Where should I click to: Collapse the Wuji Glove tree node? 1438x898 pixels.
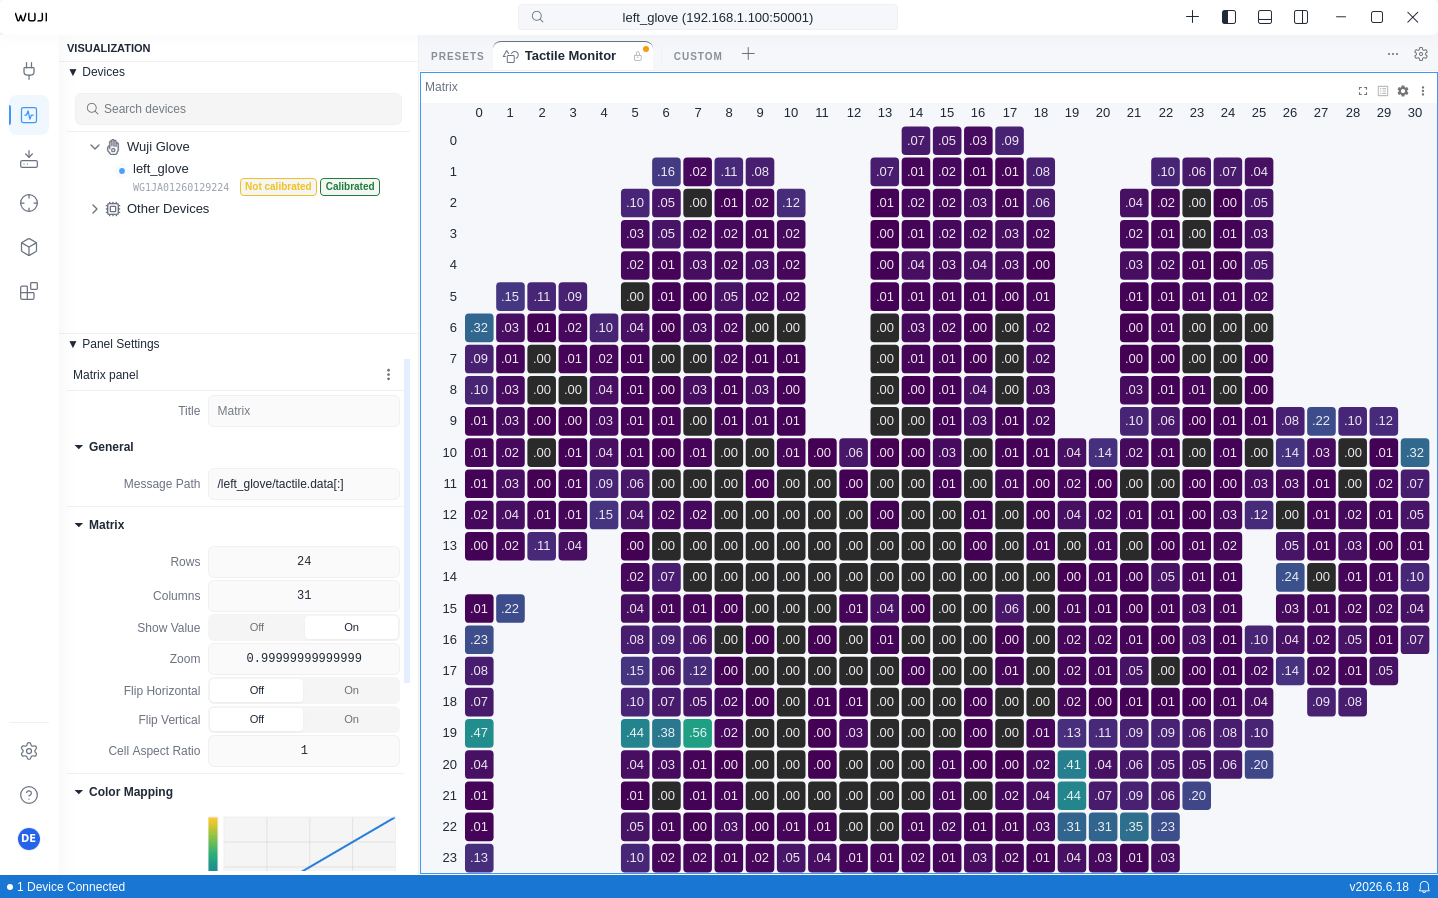point(95,147)
